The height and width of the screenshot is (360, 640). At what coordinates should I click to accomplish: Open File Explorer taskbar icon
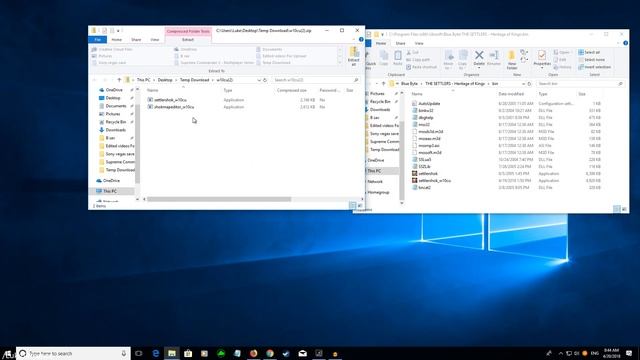pos(172,353)
